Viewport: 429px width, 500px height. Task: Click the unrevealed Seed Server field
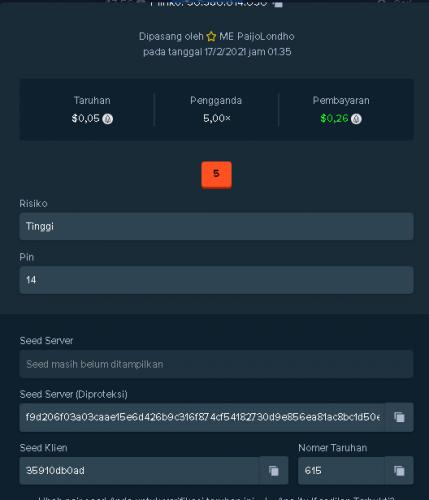click(216, 364)
